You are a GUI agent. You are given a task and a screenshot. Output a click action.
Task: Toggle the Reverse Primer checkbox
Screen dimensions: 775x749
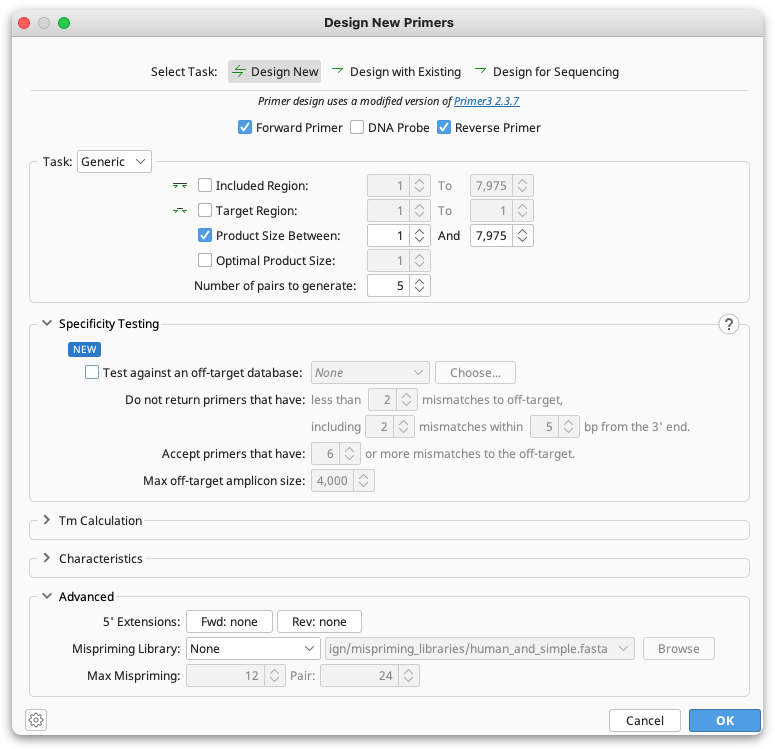[x=444, y=128]
